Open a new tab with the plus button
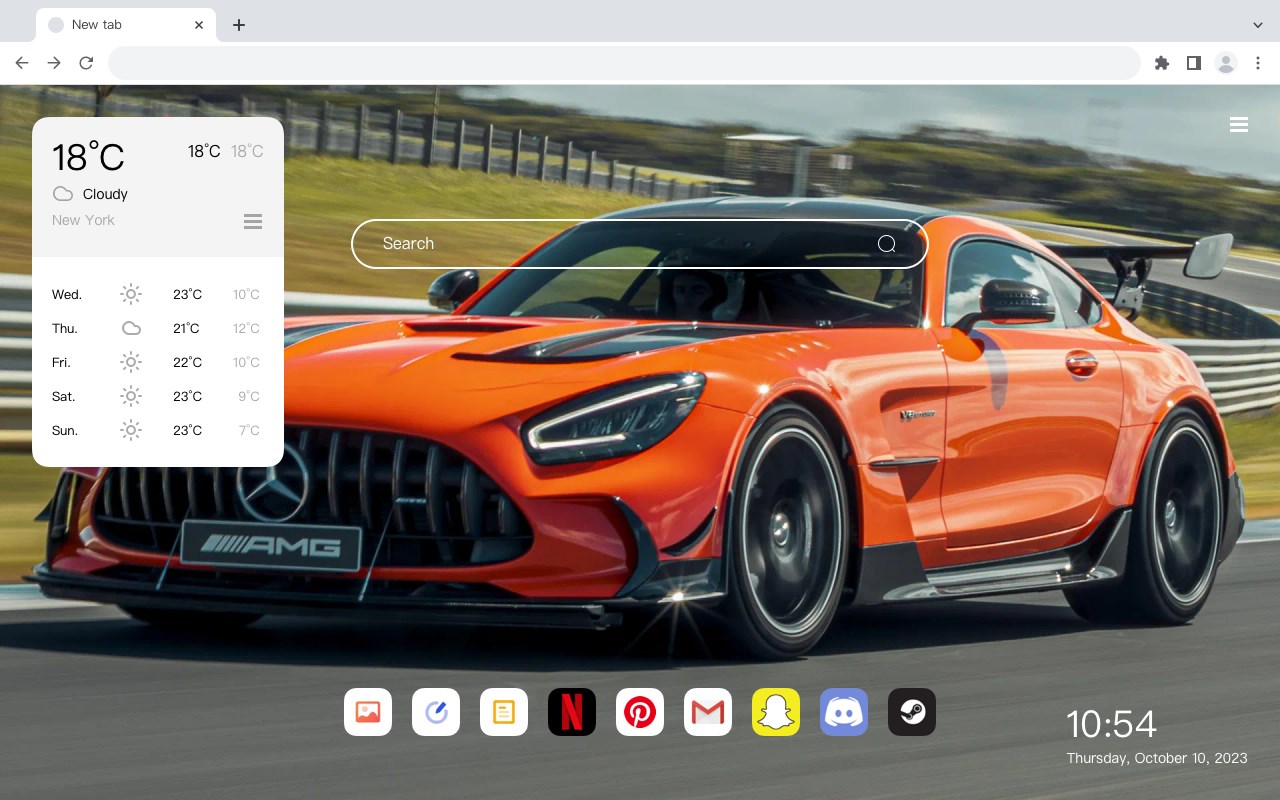 (238, 25)
